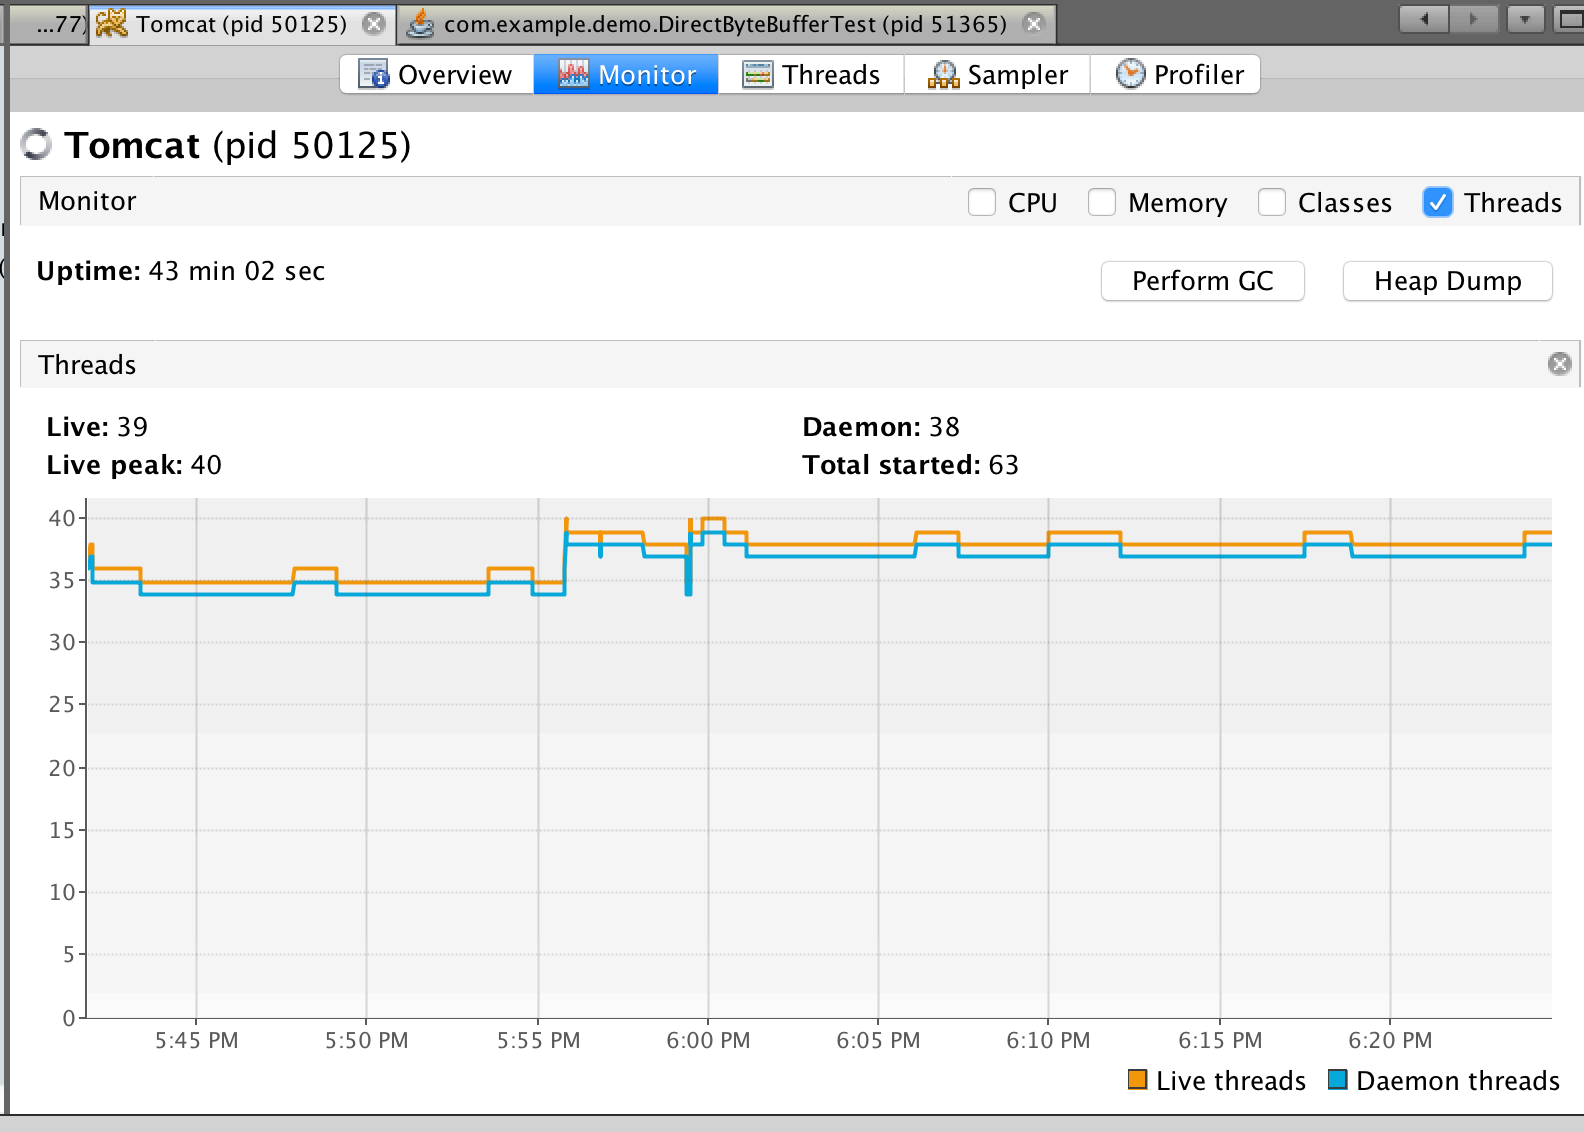Click the 5:50 PM time axis label

367,1040
